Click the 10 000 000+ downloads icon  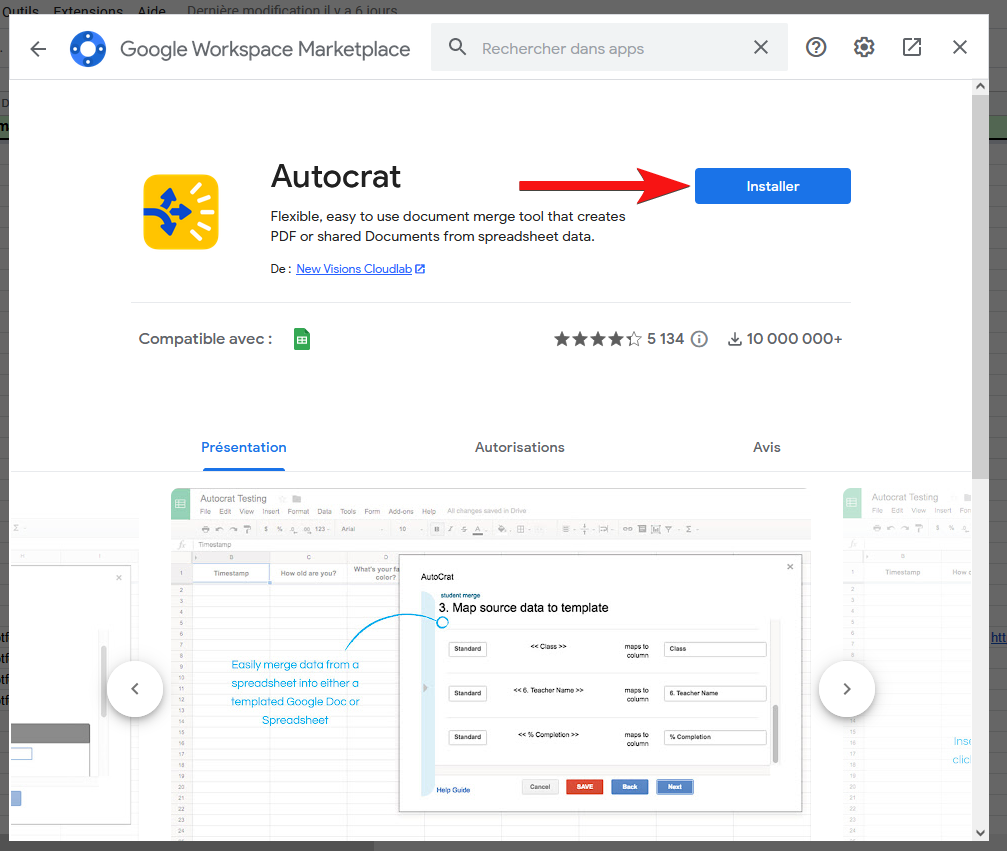(734, 339)
